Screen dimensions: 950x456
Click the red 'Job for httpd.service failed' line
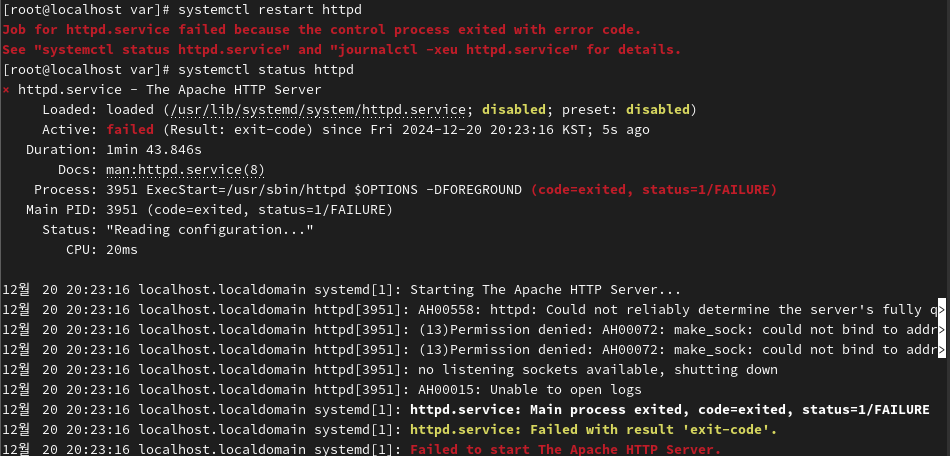(x=321, y=30)
